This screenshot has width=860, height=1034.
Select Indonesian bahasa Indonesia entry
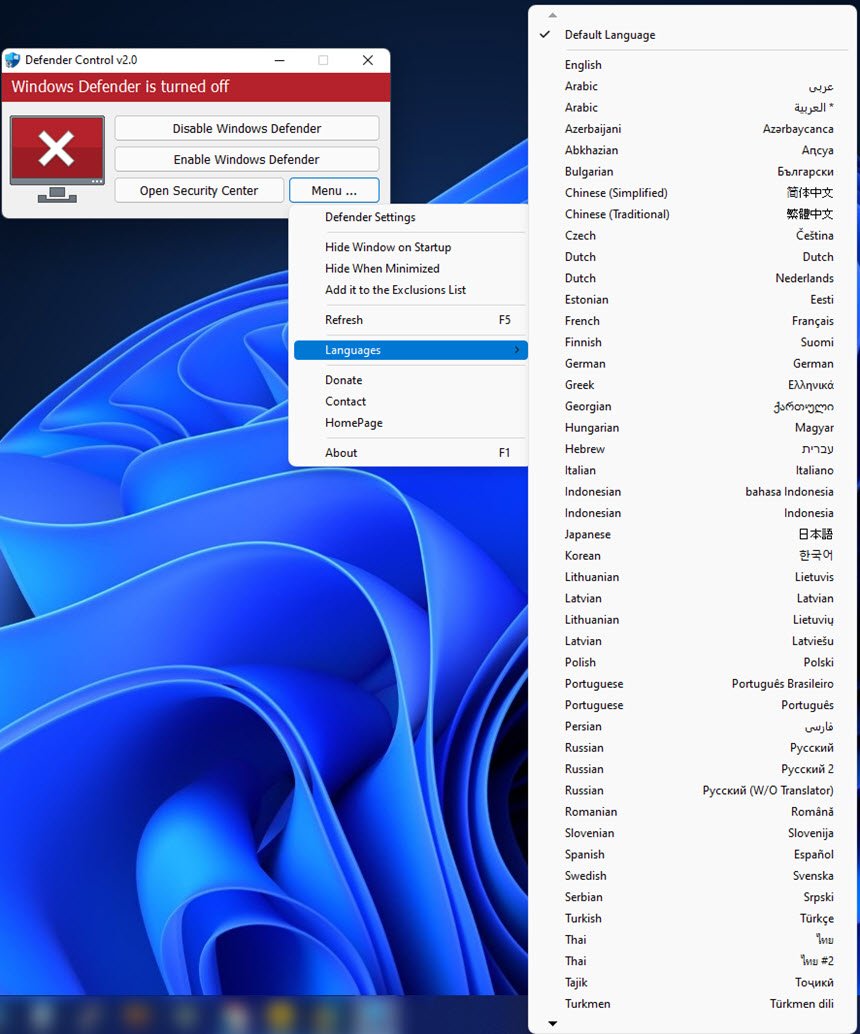pos(692,492)
